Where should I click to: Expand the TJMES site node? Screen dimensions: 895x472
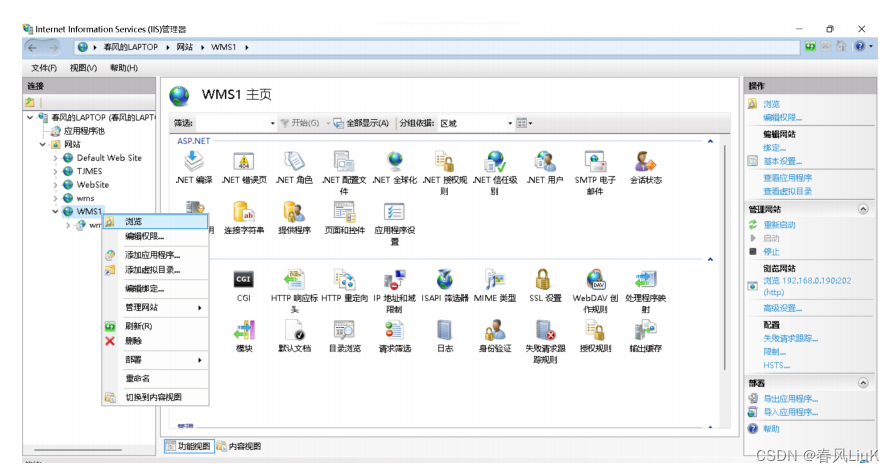pyautogui.click(x=55, y=171)
